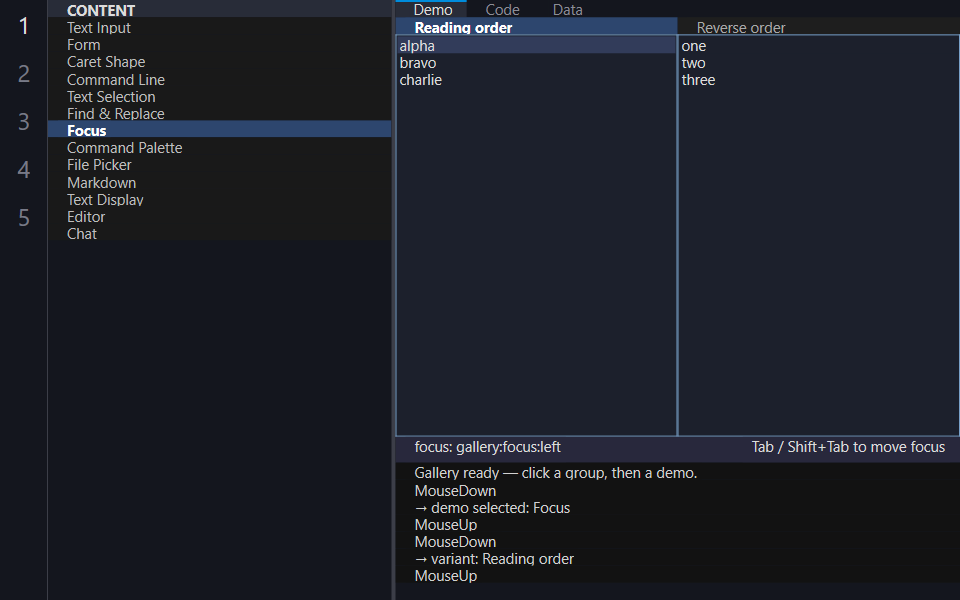Select the Reading order variant
The width and height of the screenshot is (960, 600).
536,28
